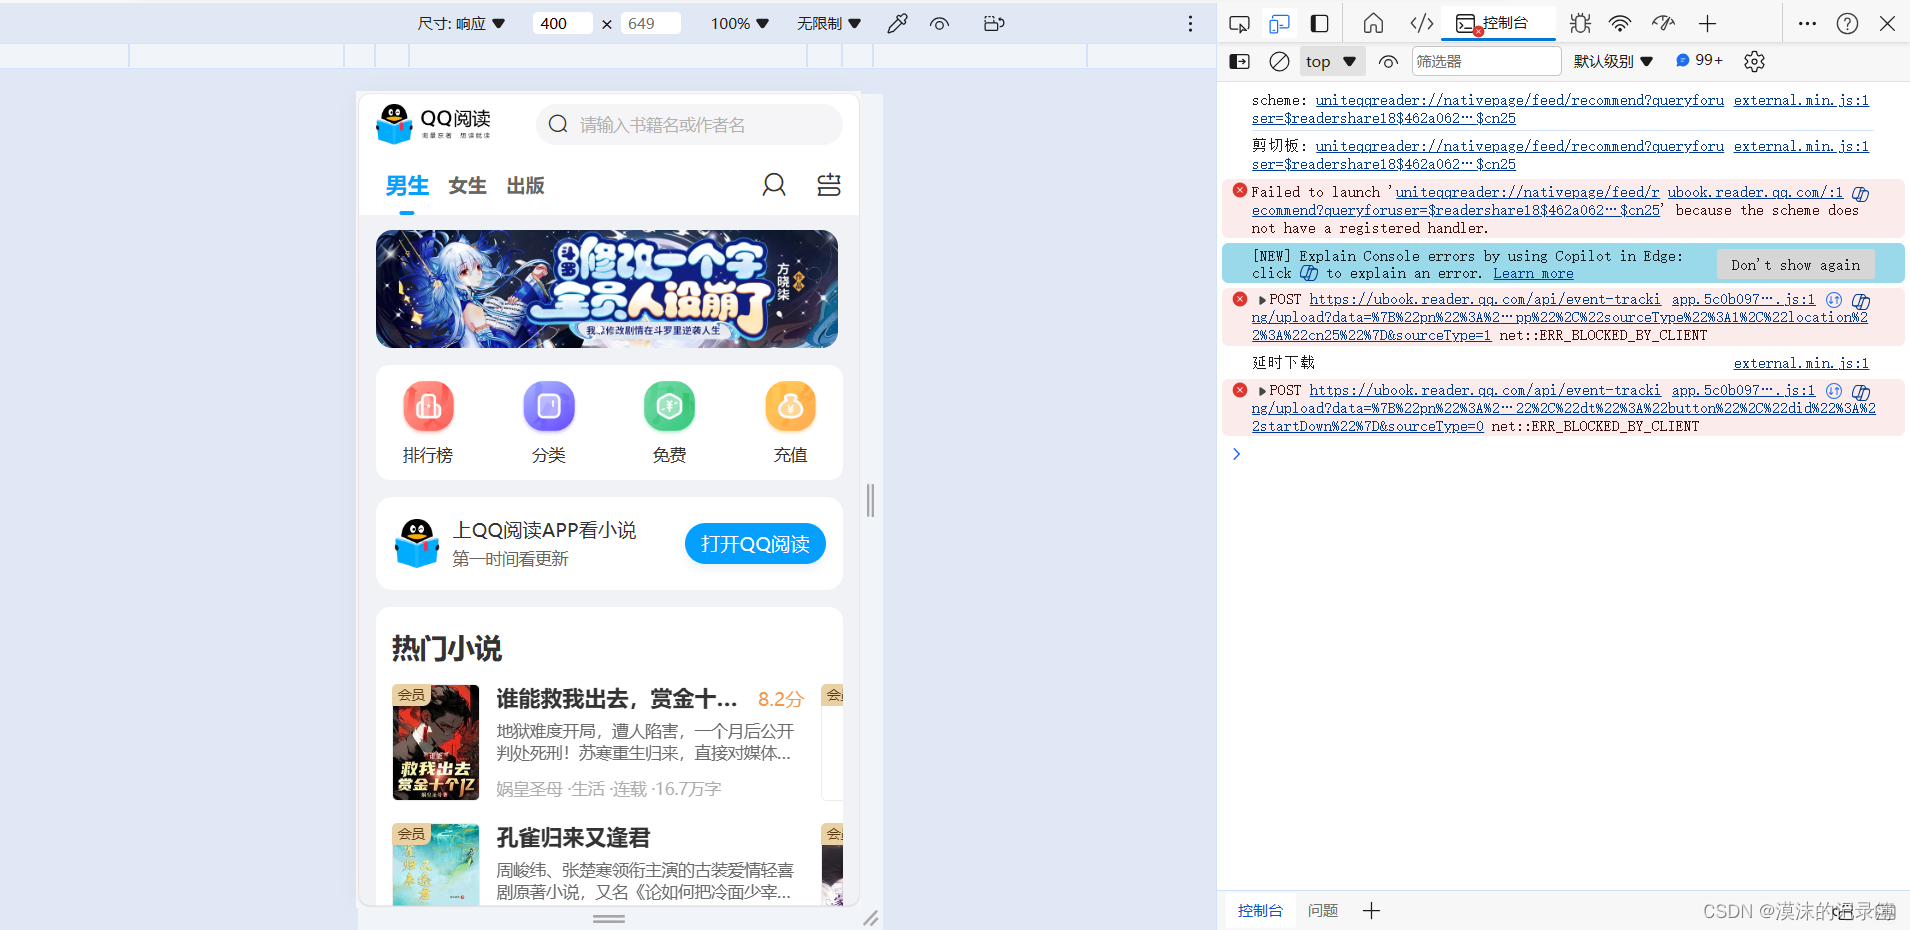1910x930 pixels.
Task: Select the 女生 tab
Action: (x=467, y=186)
